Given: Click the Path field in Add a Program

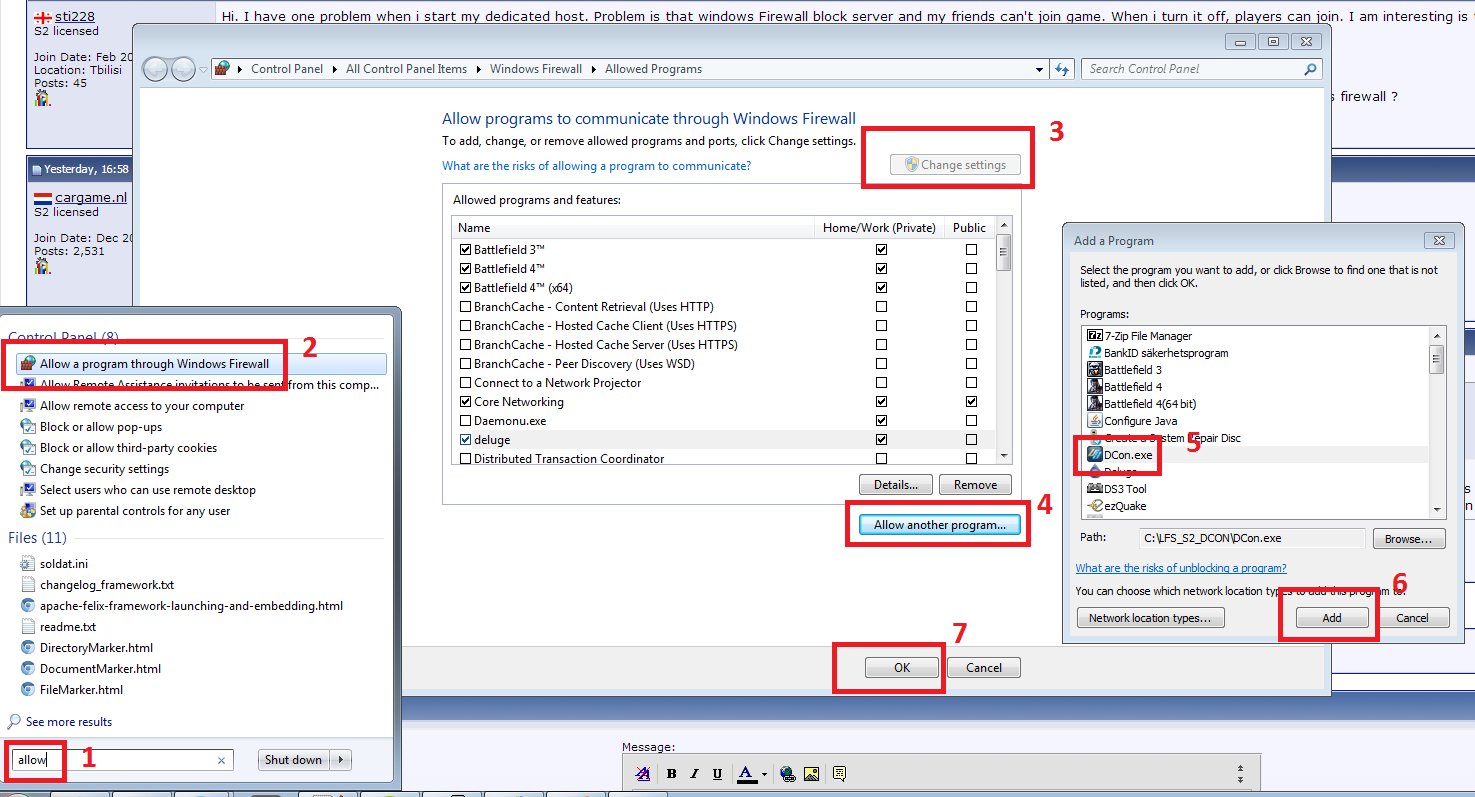Looking at the screenshot, I should coord(1253,539).
